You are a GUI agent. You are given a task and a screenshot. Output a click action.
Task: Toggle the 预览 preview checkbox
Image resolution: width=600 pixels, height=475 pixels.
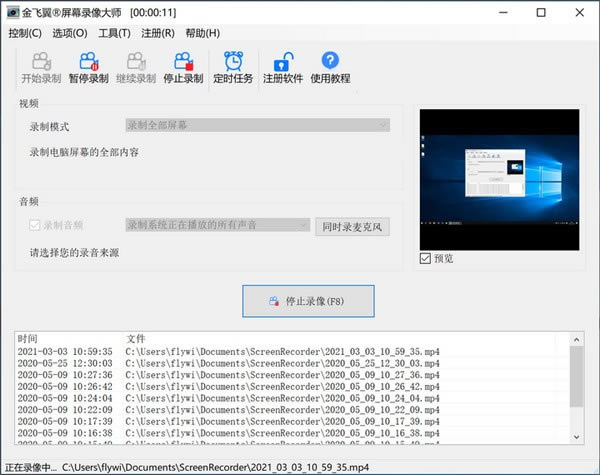(427, 259)
